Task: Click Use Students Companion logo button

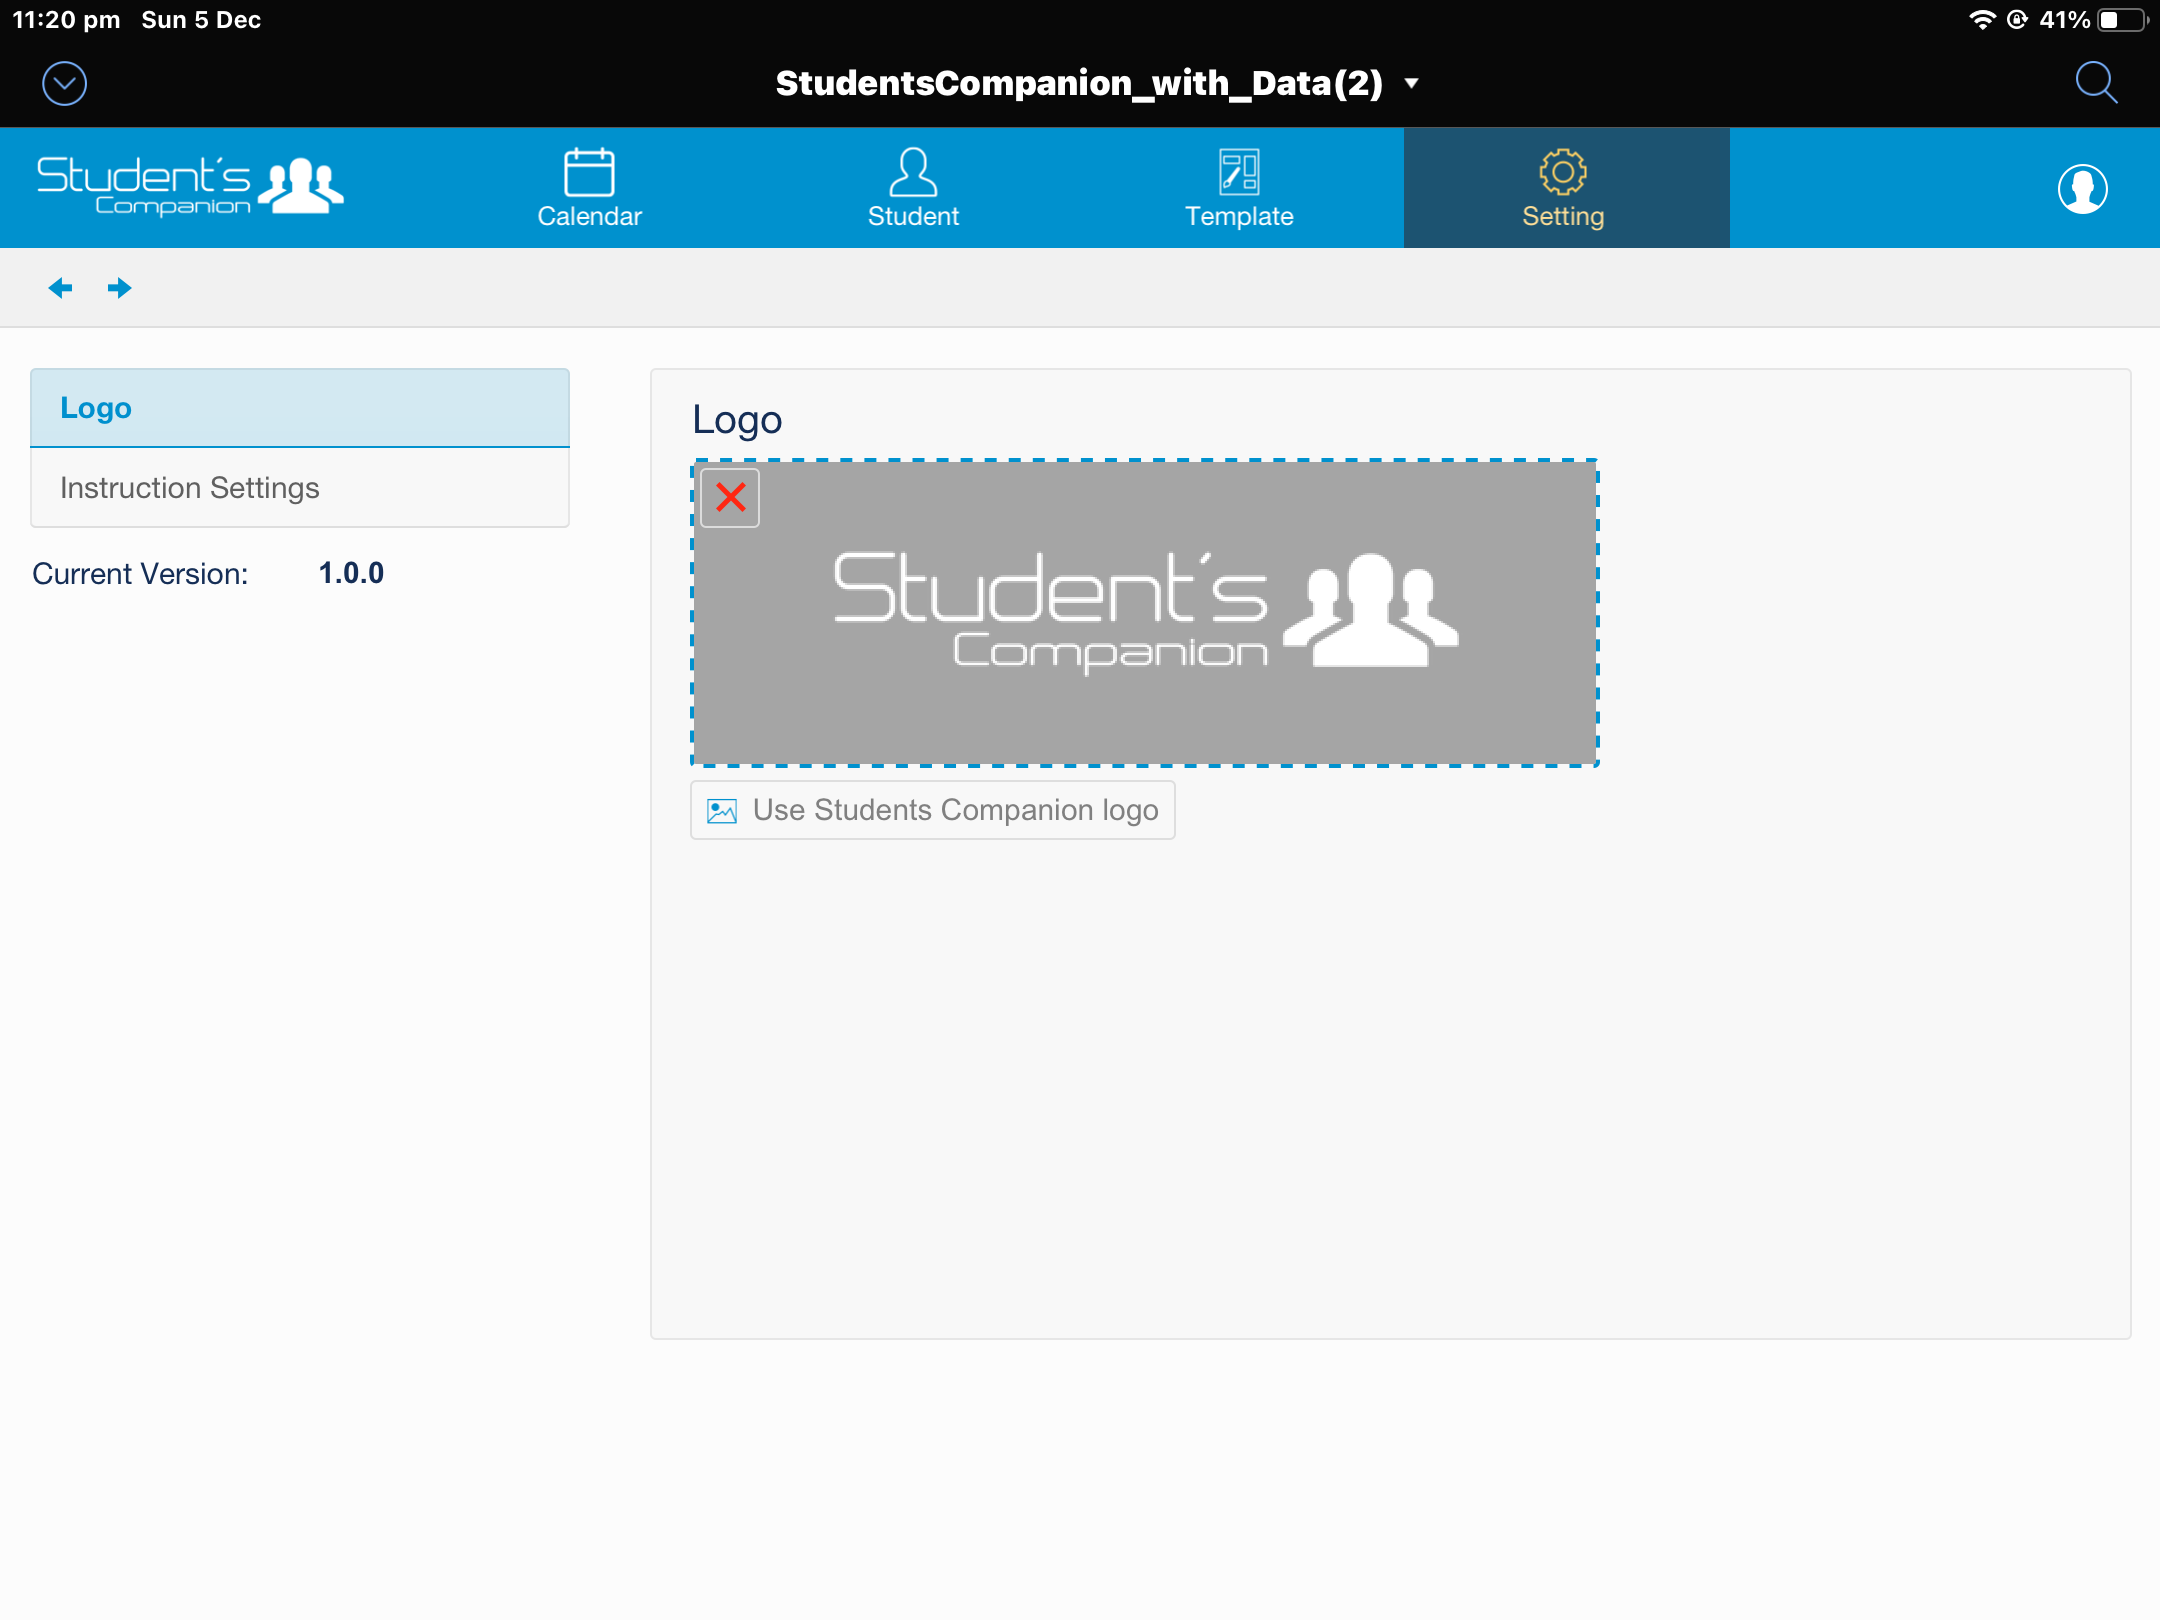Action: pyautogui.click(x=933, y=810)
